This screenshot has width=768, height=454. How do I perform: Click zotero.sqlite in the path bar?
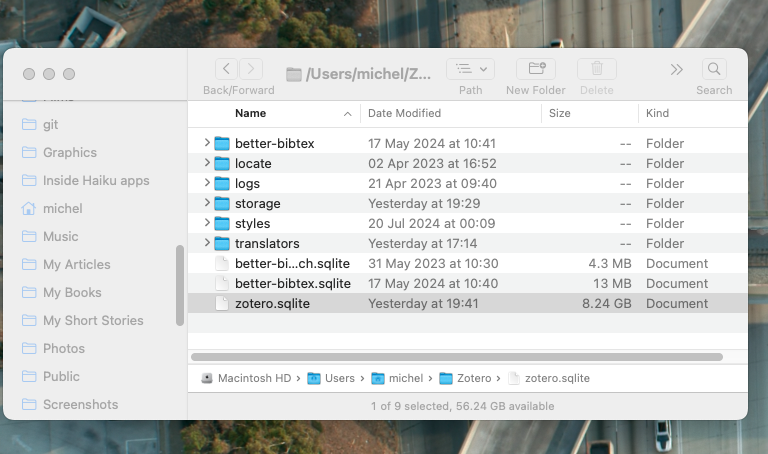point(557,378)
